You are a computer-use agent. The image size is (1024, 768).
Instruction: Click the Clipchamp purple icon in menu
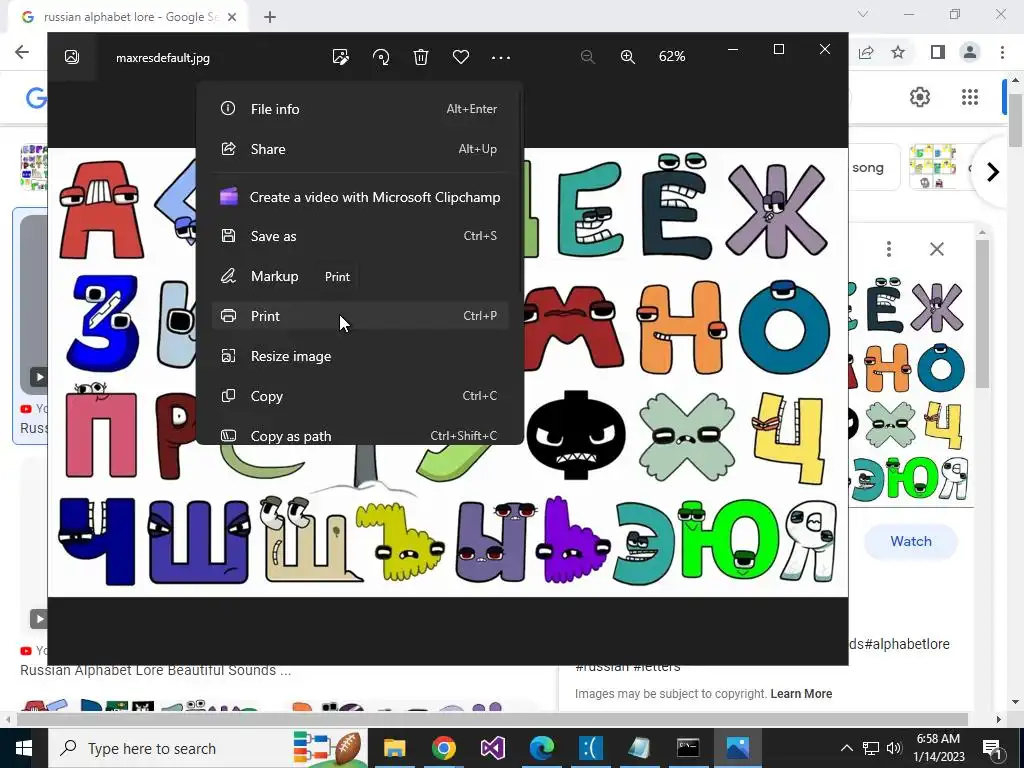coord(229,197)
